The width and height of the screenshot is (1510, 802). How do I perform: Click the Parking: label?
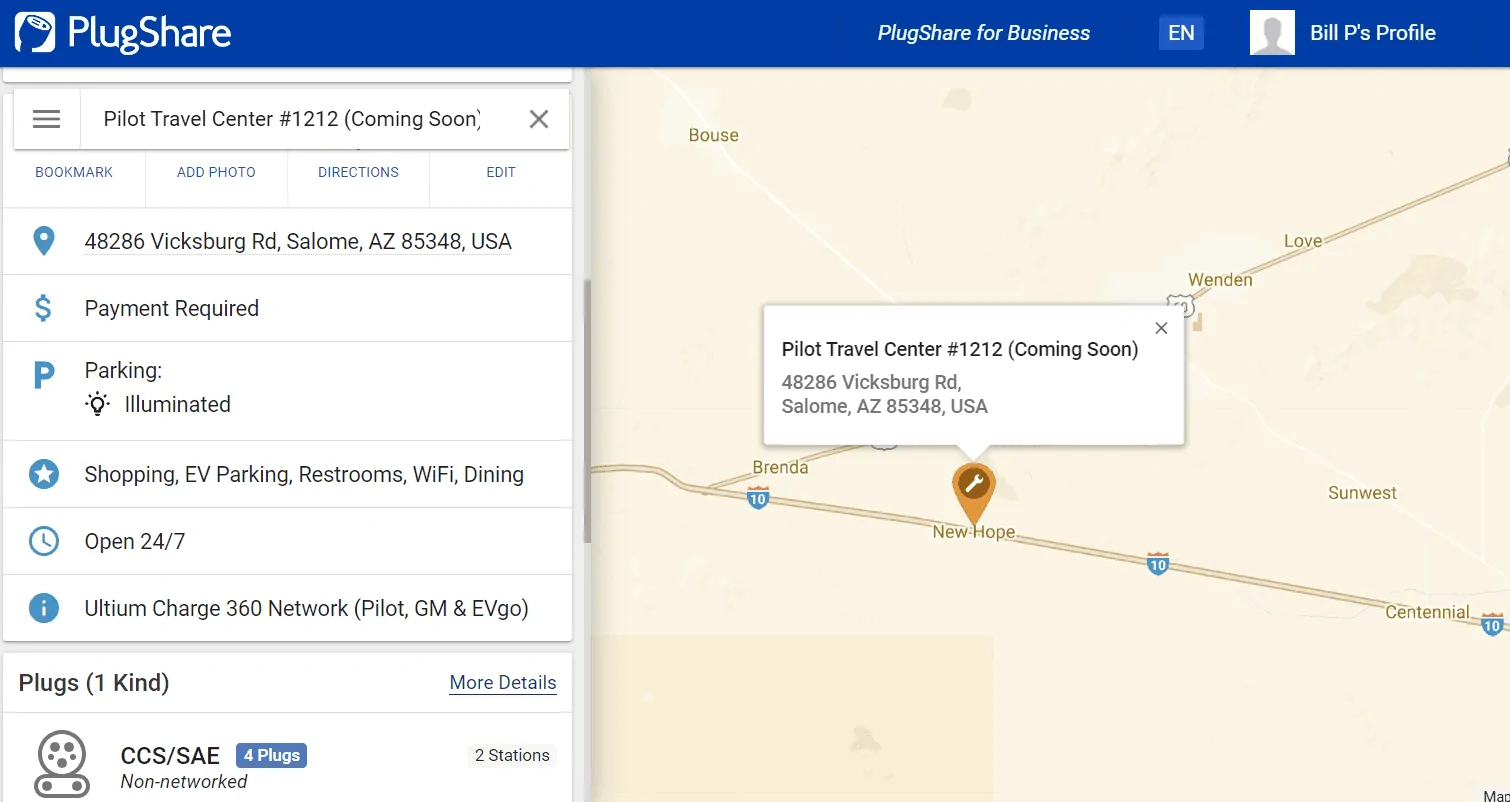(x=123, y=370)
